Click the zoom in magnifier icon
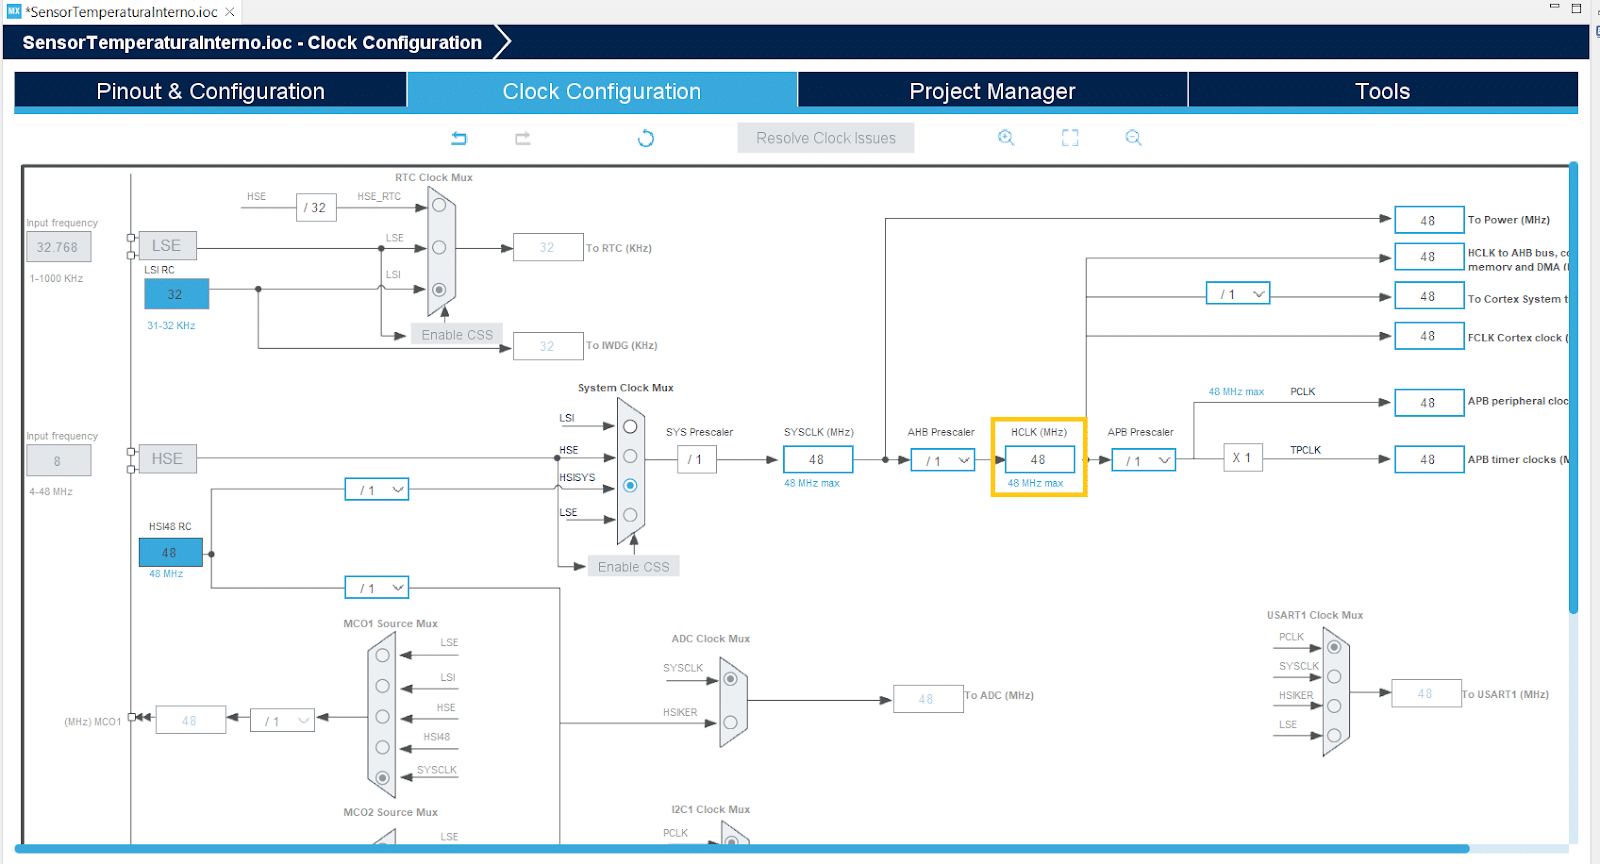Screen dimensions: 1600x864 click(x=1006, y=138)
